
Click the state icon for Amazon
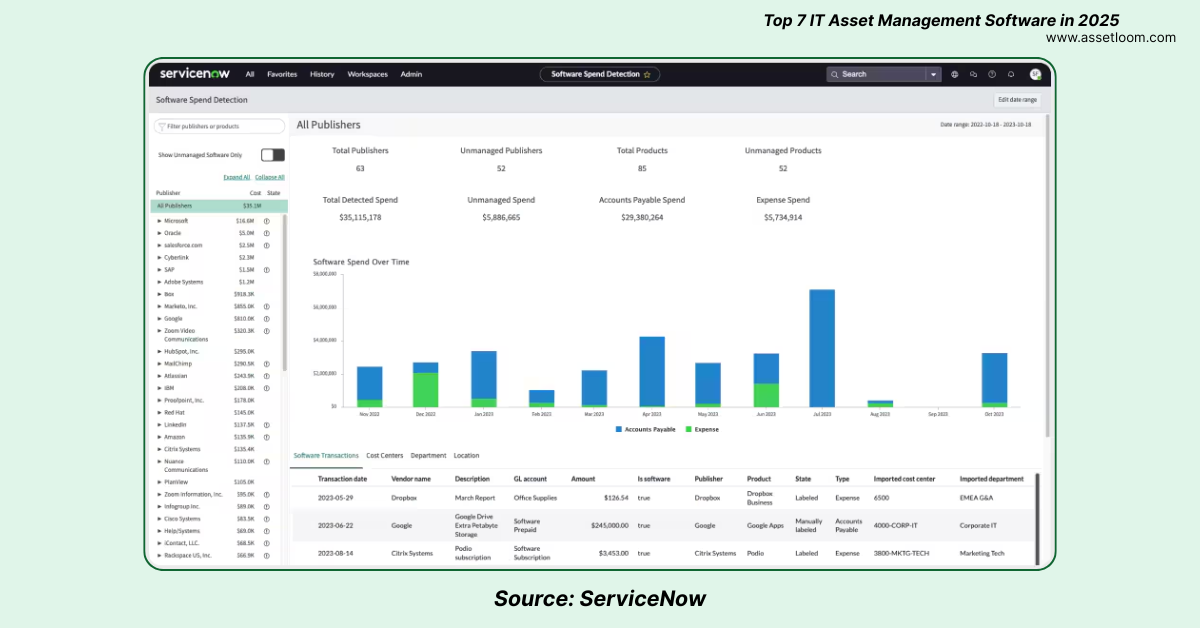coord(267,437)
